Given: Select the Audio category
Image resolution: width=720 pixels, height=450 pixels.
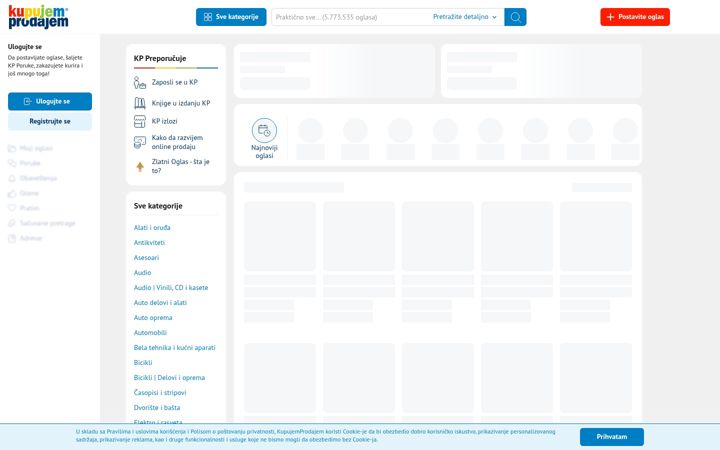Looking at the screenshot, I should [142, 273].
